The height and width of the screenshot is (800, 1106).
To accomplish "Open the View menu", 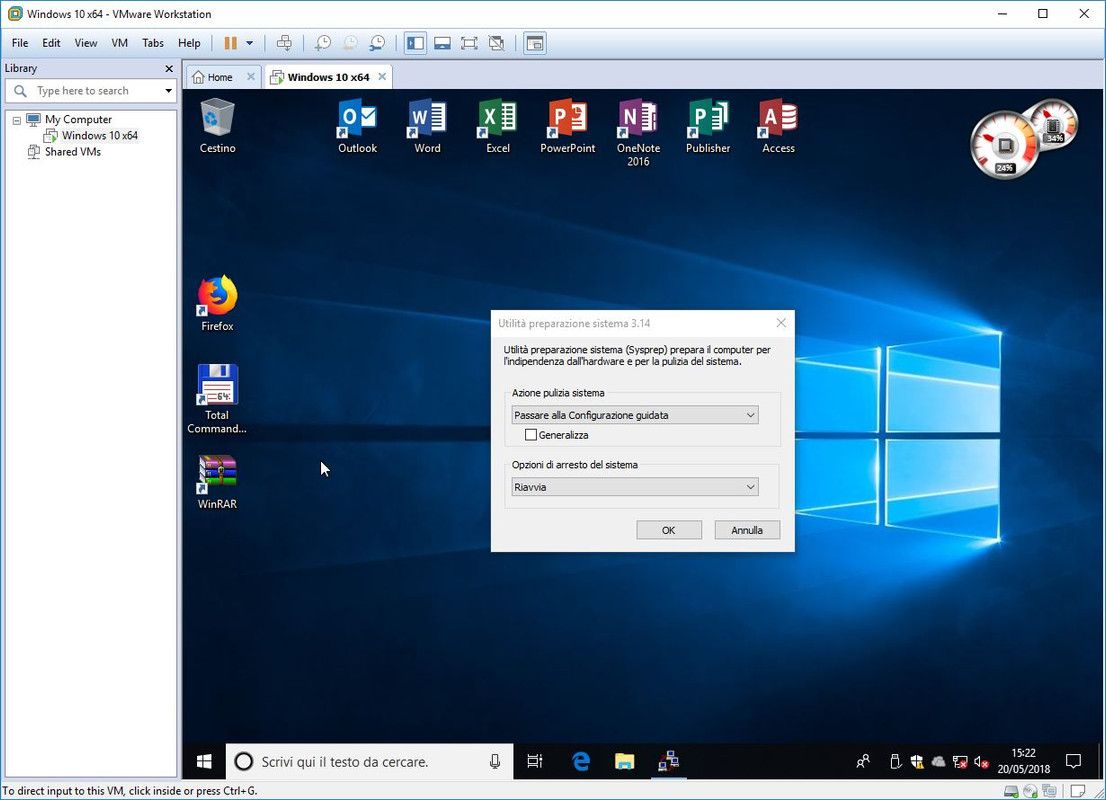I will pos(85,43).
